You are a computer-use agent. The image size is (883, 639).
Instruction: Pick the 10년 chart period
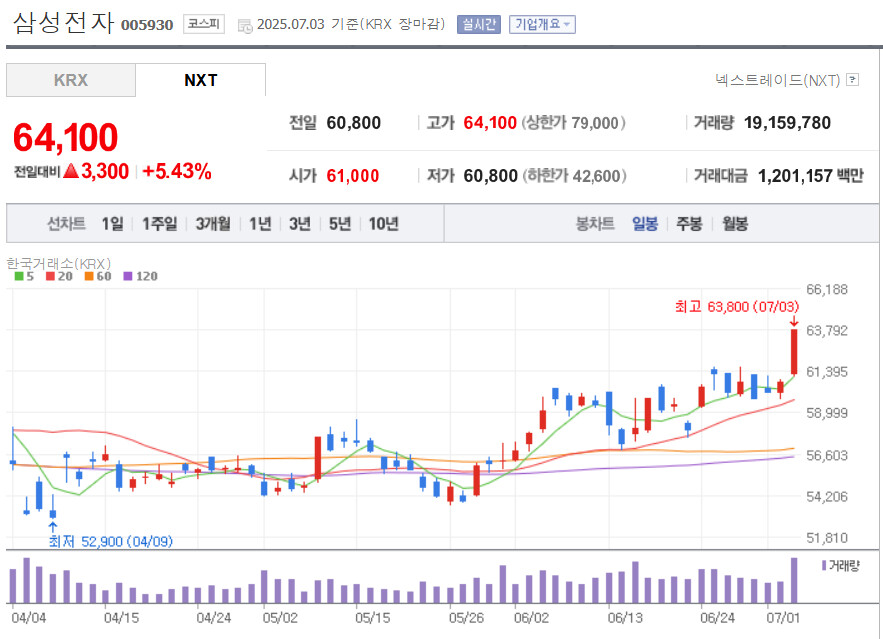[x=383, y=224]
